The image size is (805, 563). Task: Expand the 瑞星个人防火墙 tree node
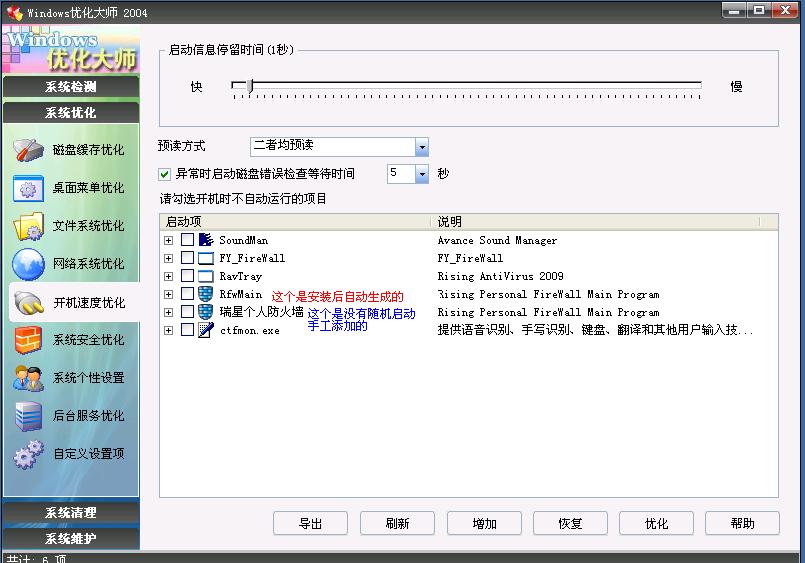pyautogui.click(x=168, y=312)
